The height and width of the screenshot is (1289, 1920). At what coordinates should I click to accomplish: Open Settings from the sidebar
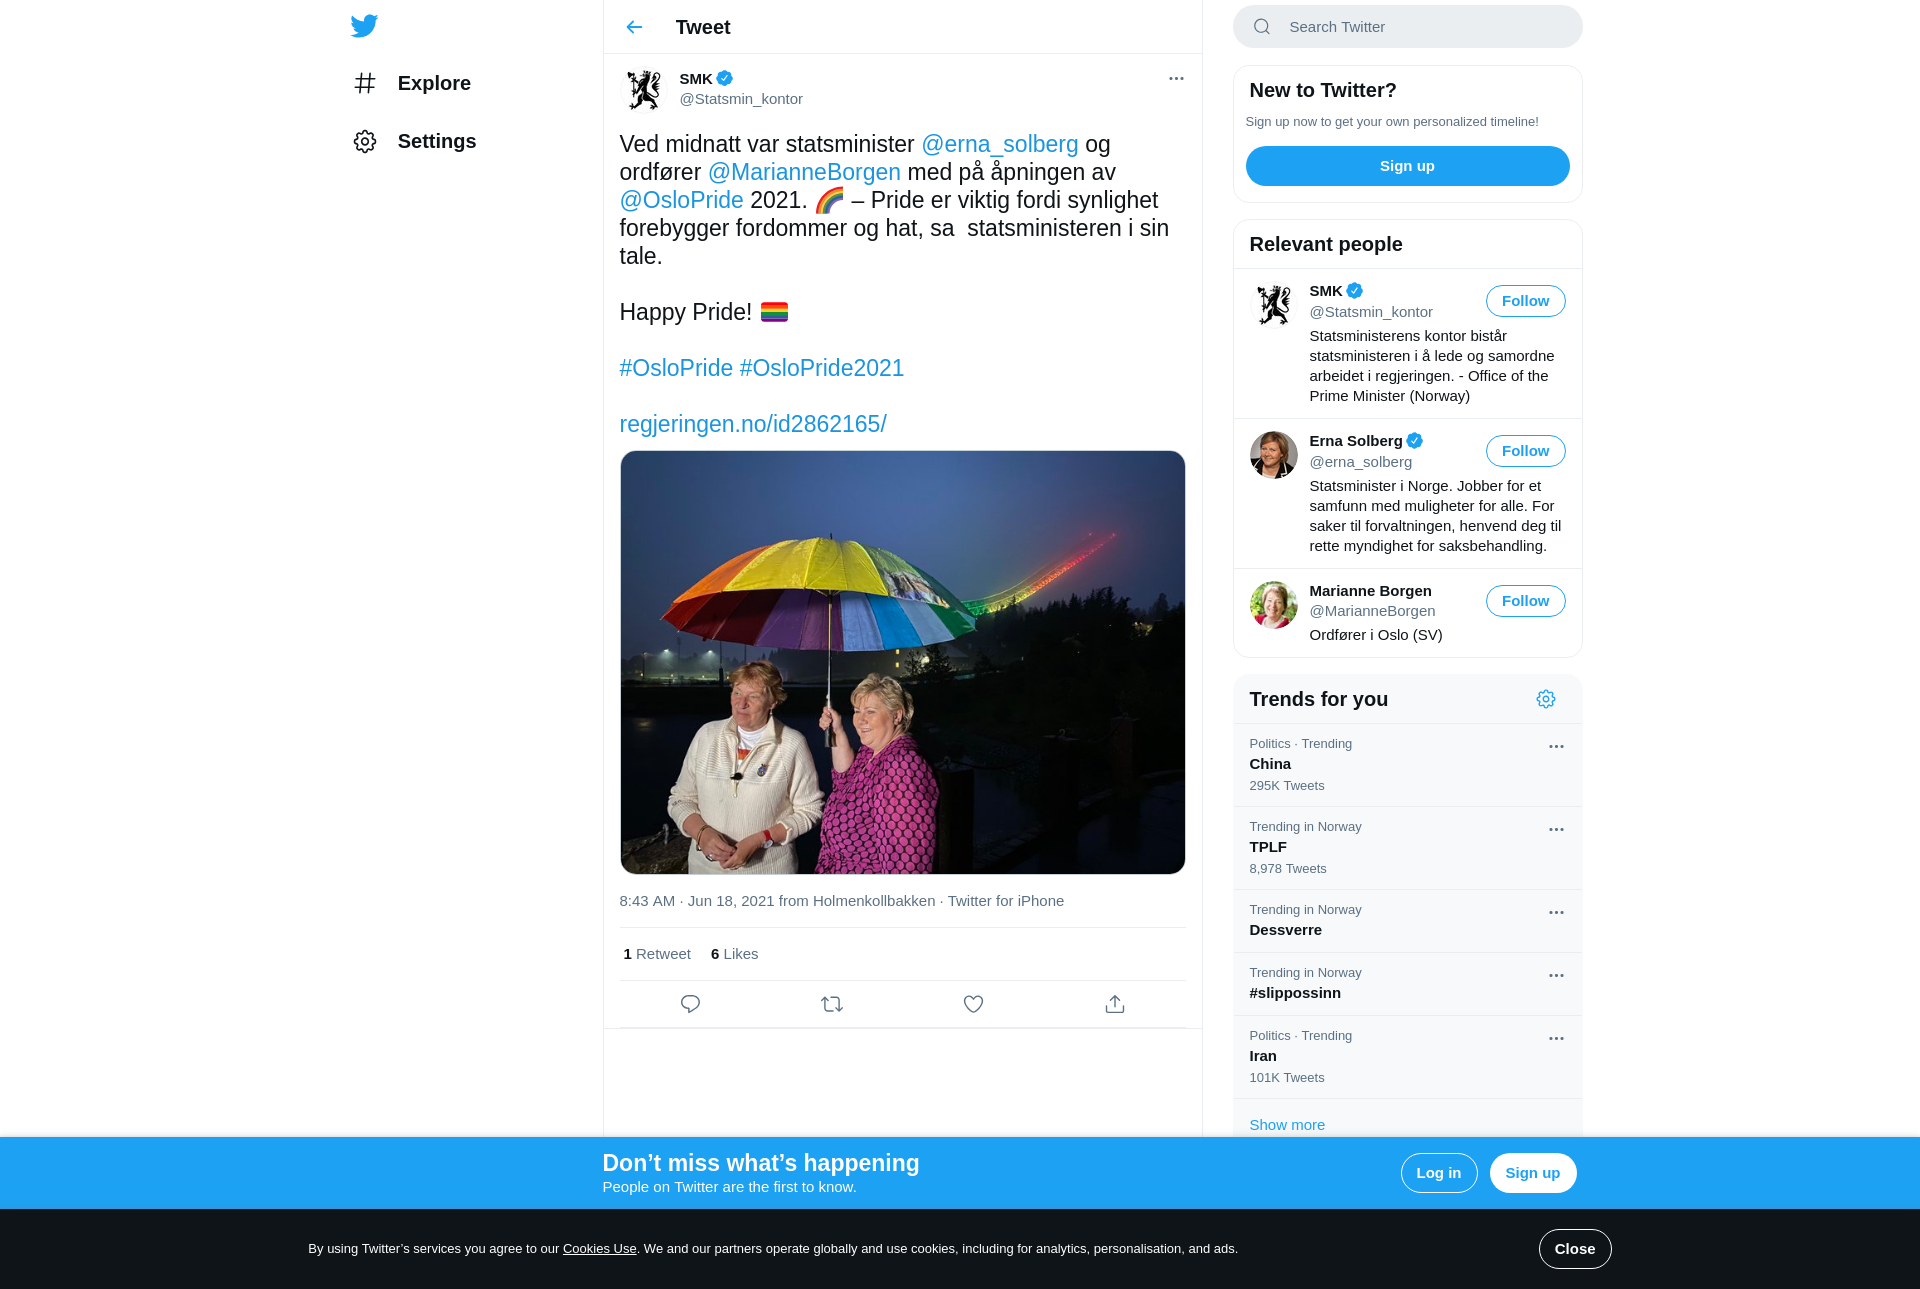pyautogui.click(x=414, y=141)
